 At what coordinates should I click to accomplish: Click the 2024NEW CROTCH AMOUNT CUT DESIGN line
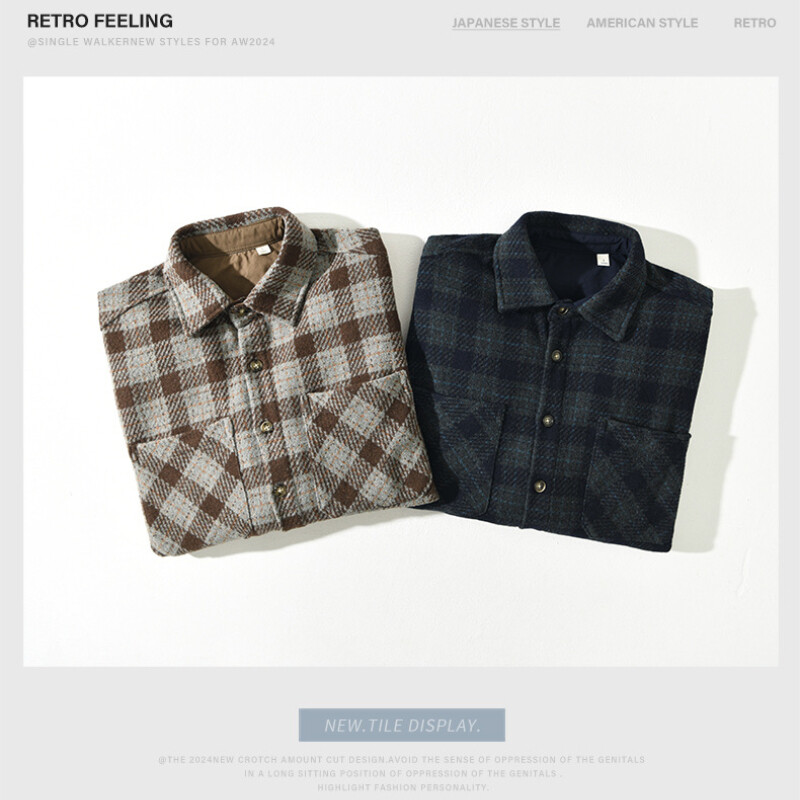[401, 760]
